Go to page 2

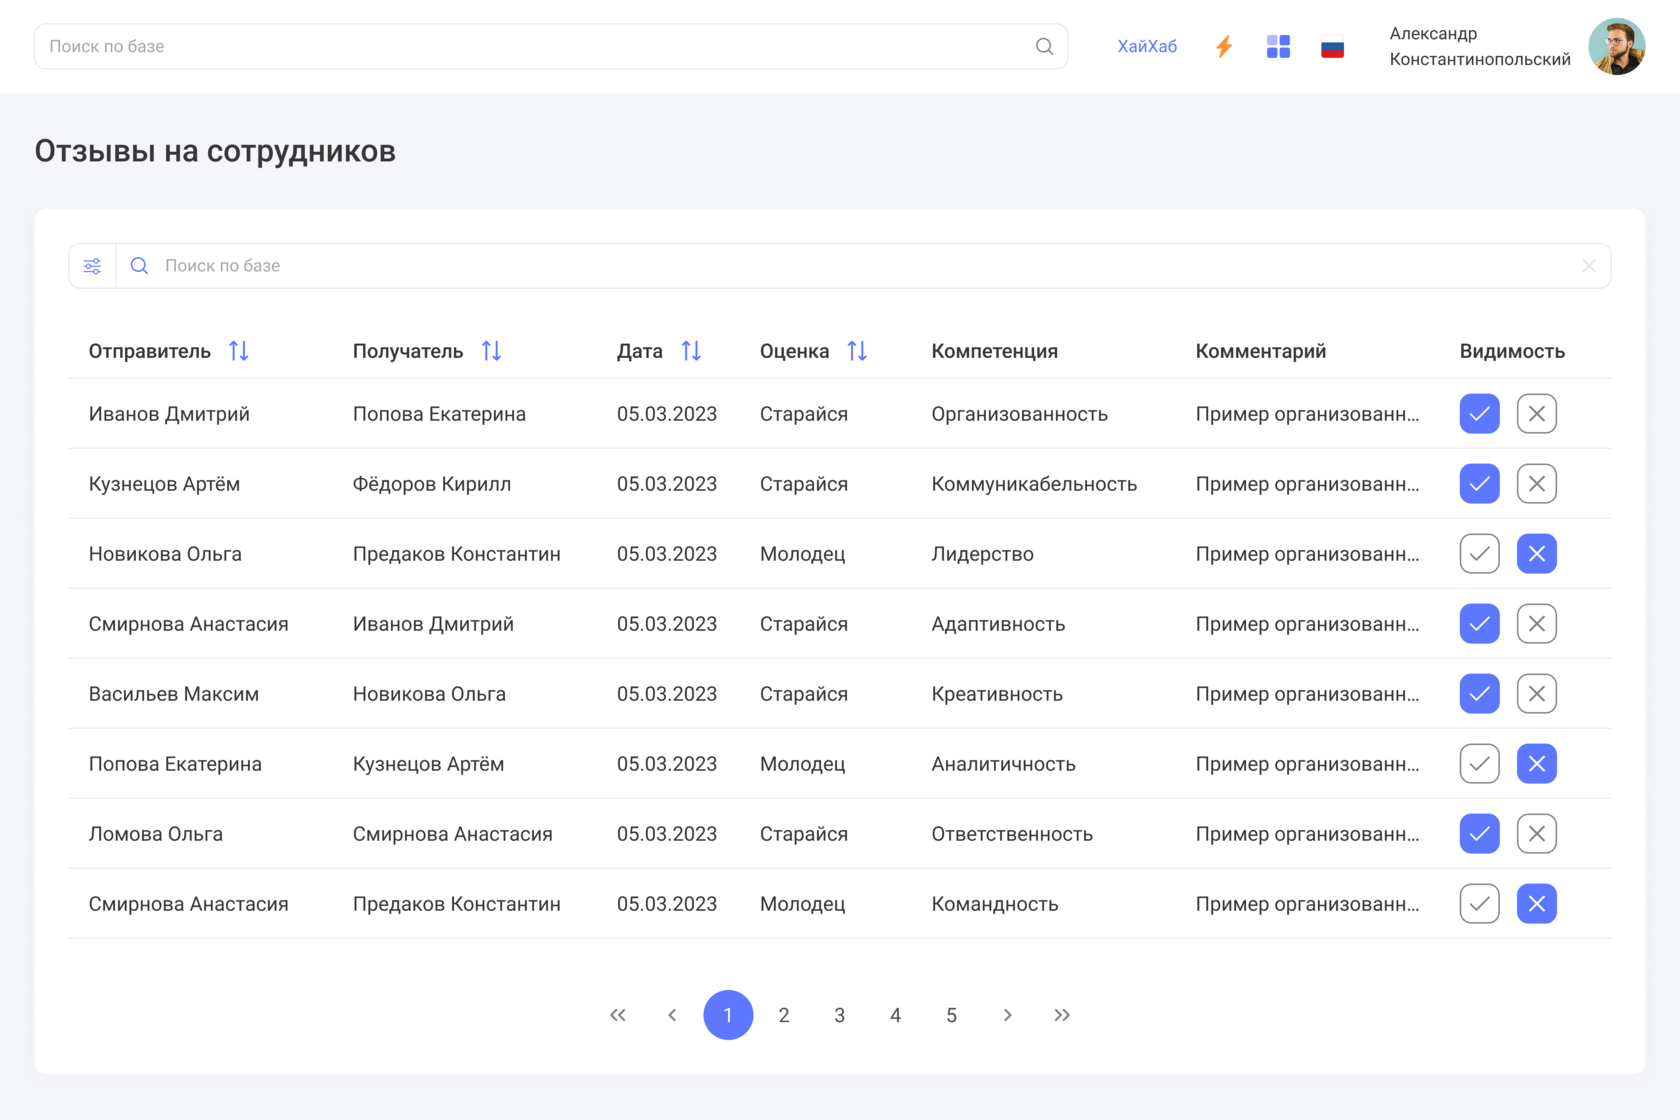(784, 1015)
